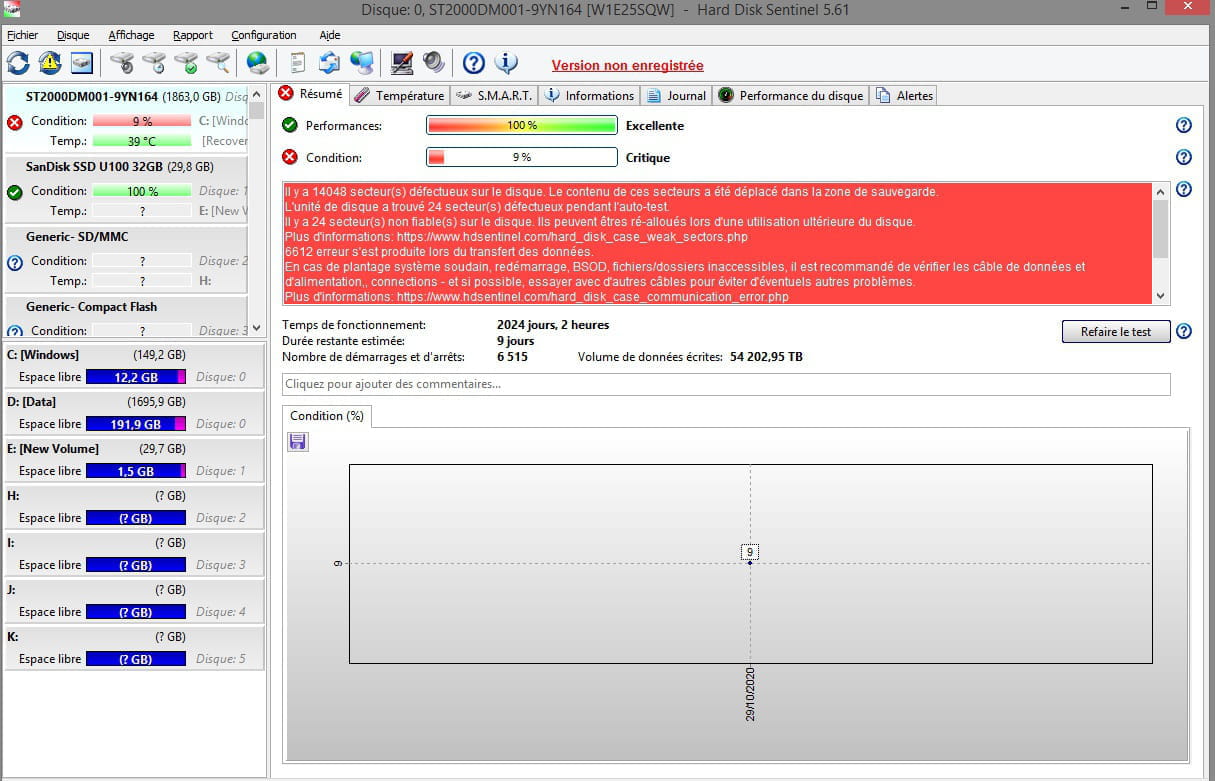The height and width of the screenshot is (781, 1215).
Task: Click green check icon of SanDisk SSD
Action: (x=14, y=192)
